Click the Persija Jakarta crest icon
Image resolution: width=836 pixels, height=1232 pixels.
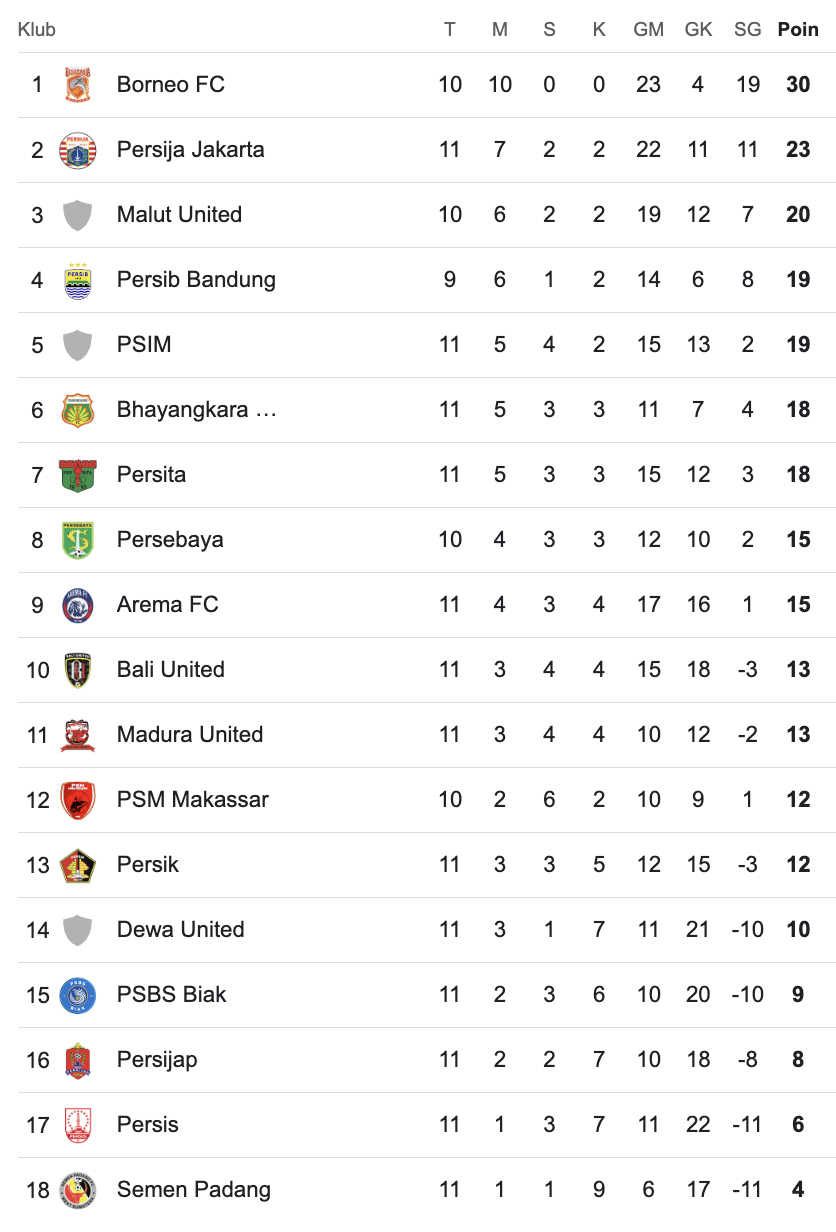coord(77,150)
